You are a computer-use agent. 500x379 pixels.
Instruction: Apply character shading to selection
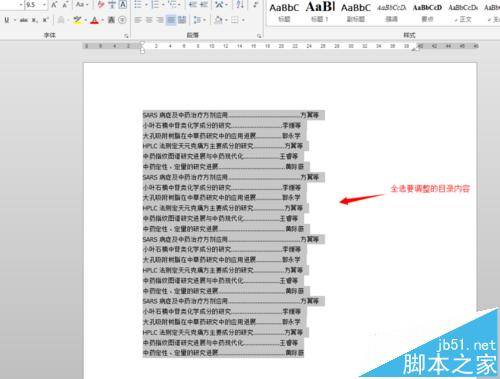coord(111,20)
